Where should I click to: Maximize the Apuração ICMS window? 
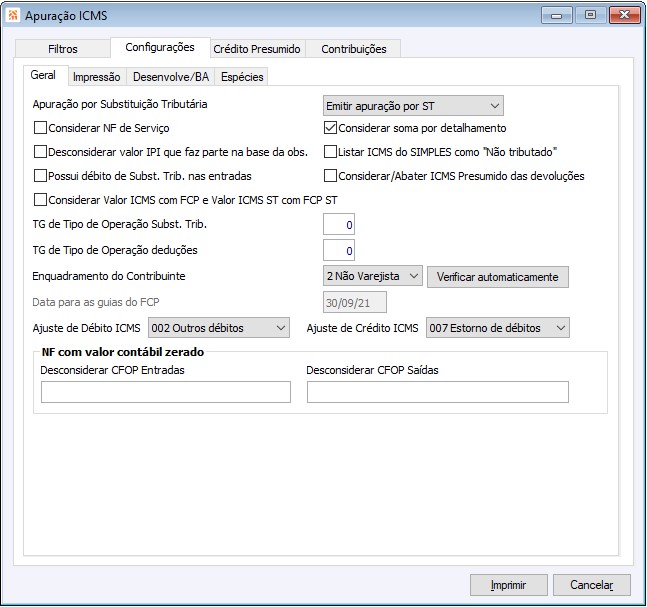[x=590, y=15]
